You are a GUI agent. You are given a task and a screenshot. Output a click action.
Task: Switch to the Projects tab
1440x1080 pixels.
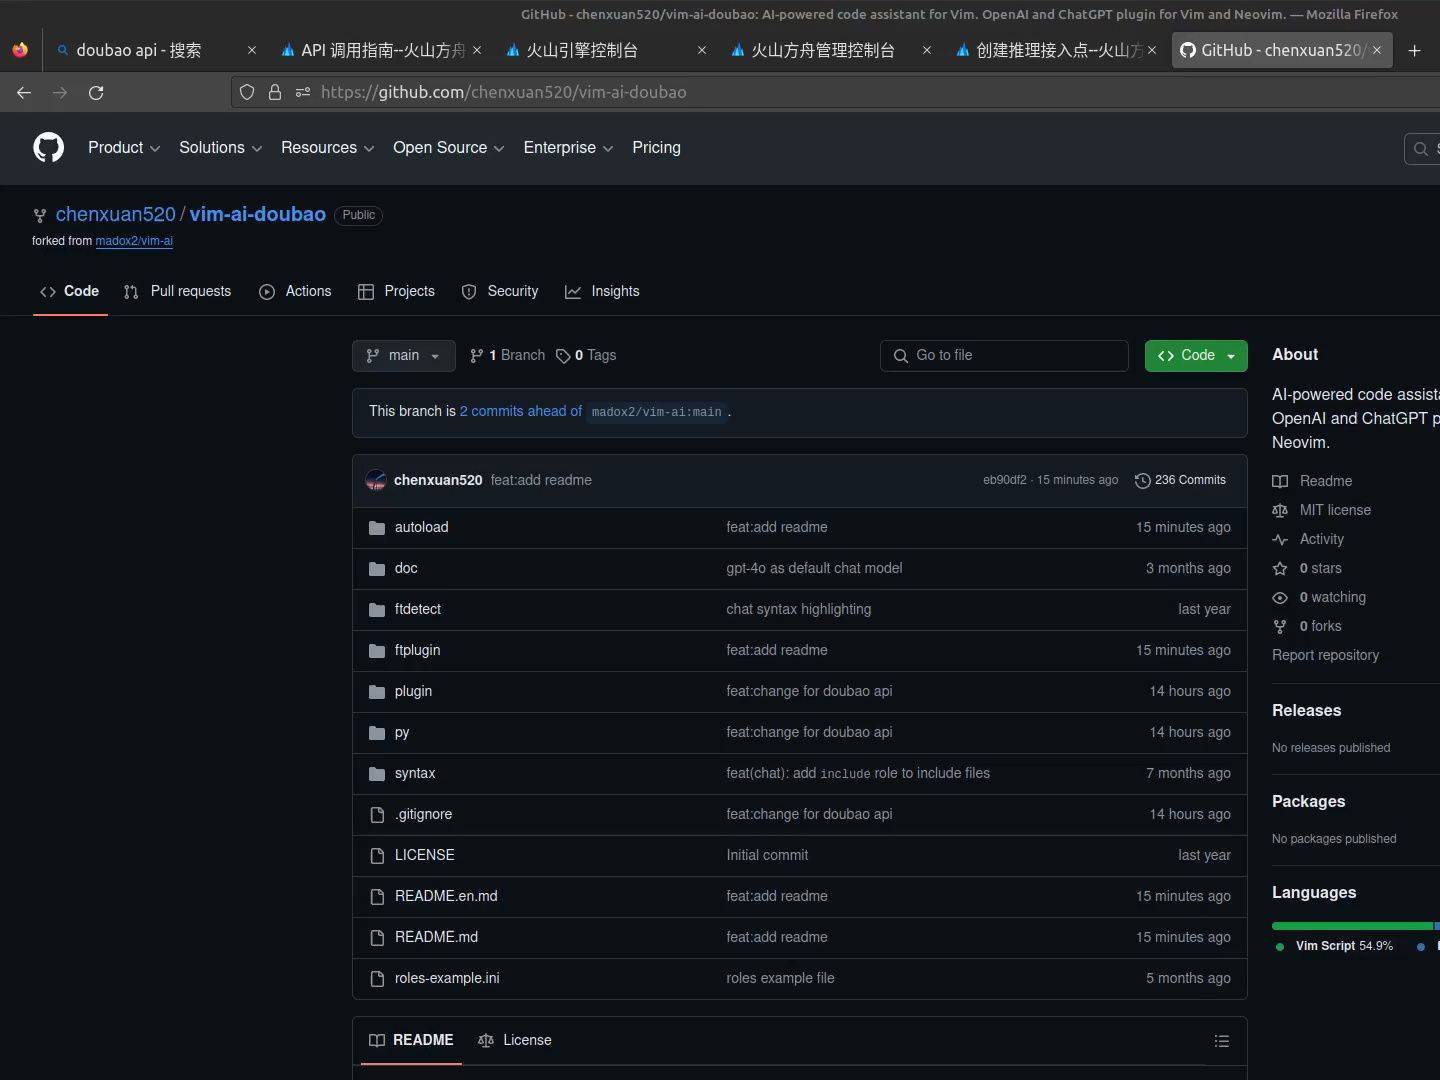(x=396, y=291)
